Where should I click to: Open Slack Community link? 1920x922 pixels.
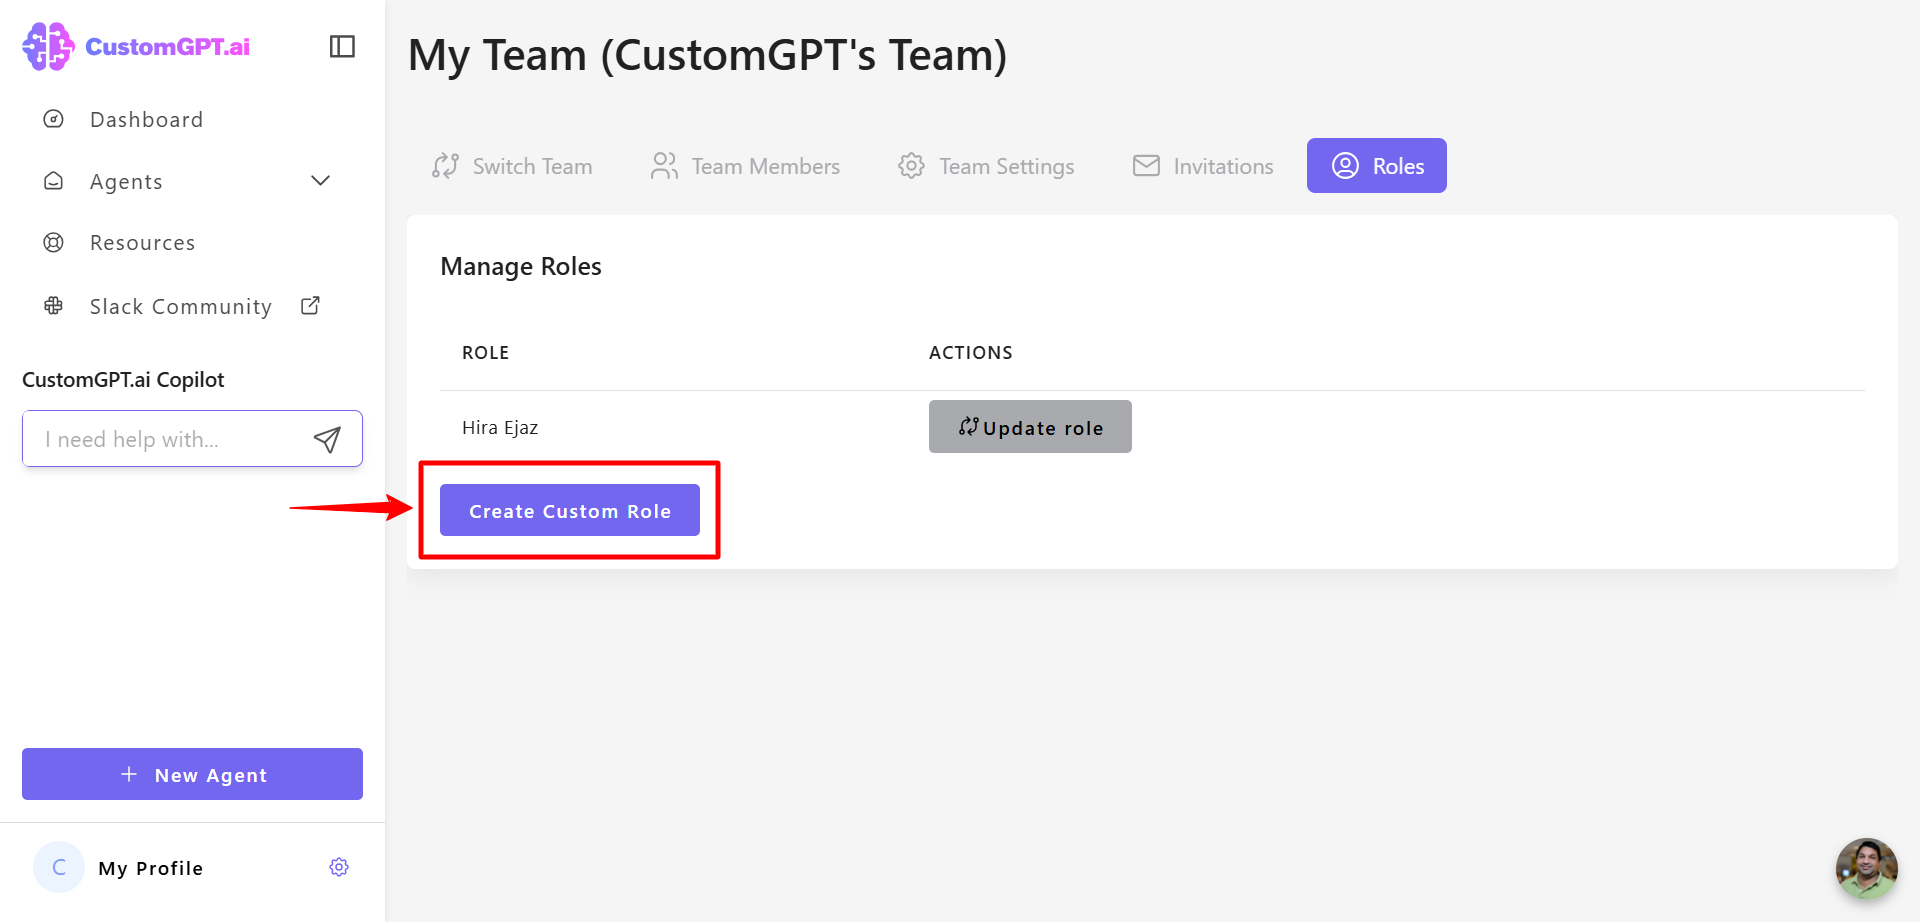[x=181, y=307]
